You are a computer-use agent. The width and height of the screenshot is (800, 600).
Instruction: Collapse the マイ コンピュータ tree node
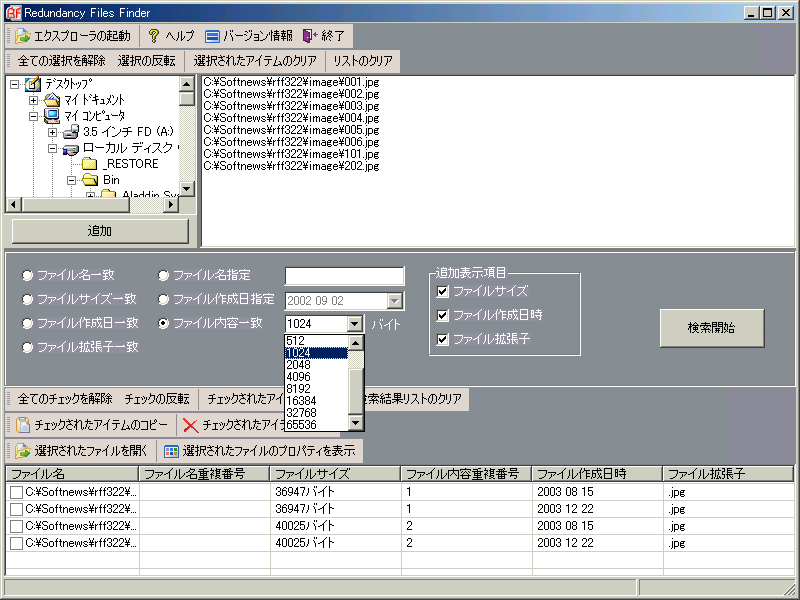(x=34, y=116)
